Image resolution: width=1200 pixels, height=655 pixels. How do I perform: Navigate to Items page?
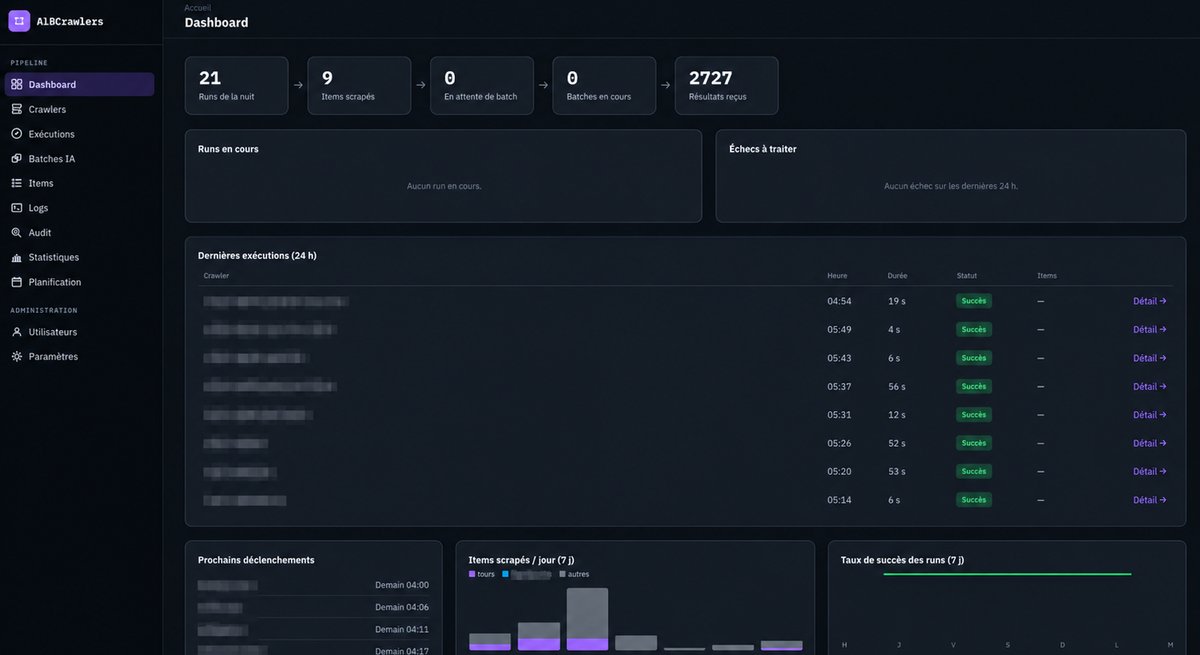(79, 183)
